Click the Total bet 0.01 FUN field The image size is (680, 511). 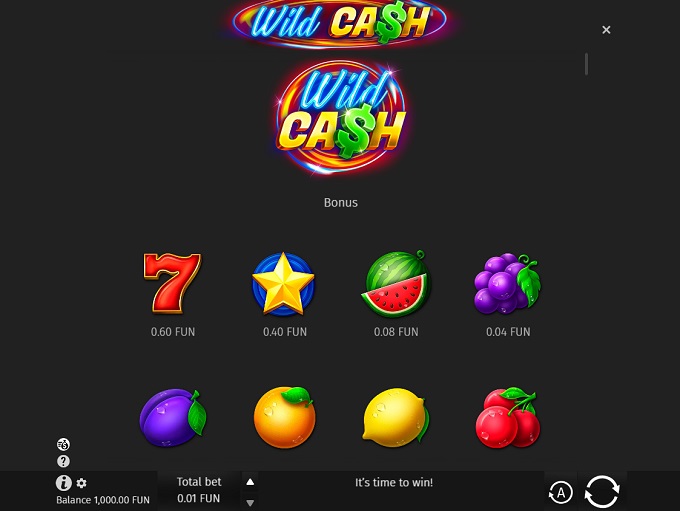(199, 490)
